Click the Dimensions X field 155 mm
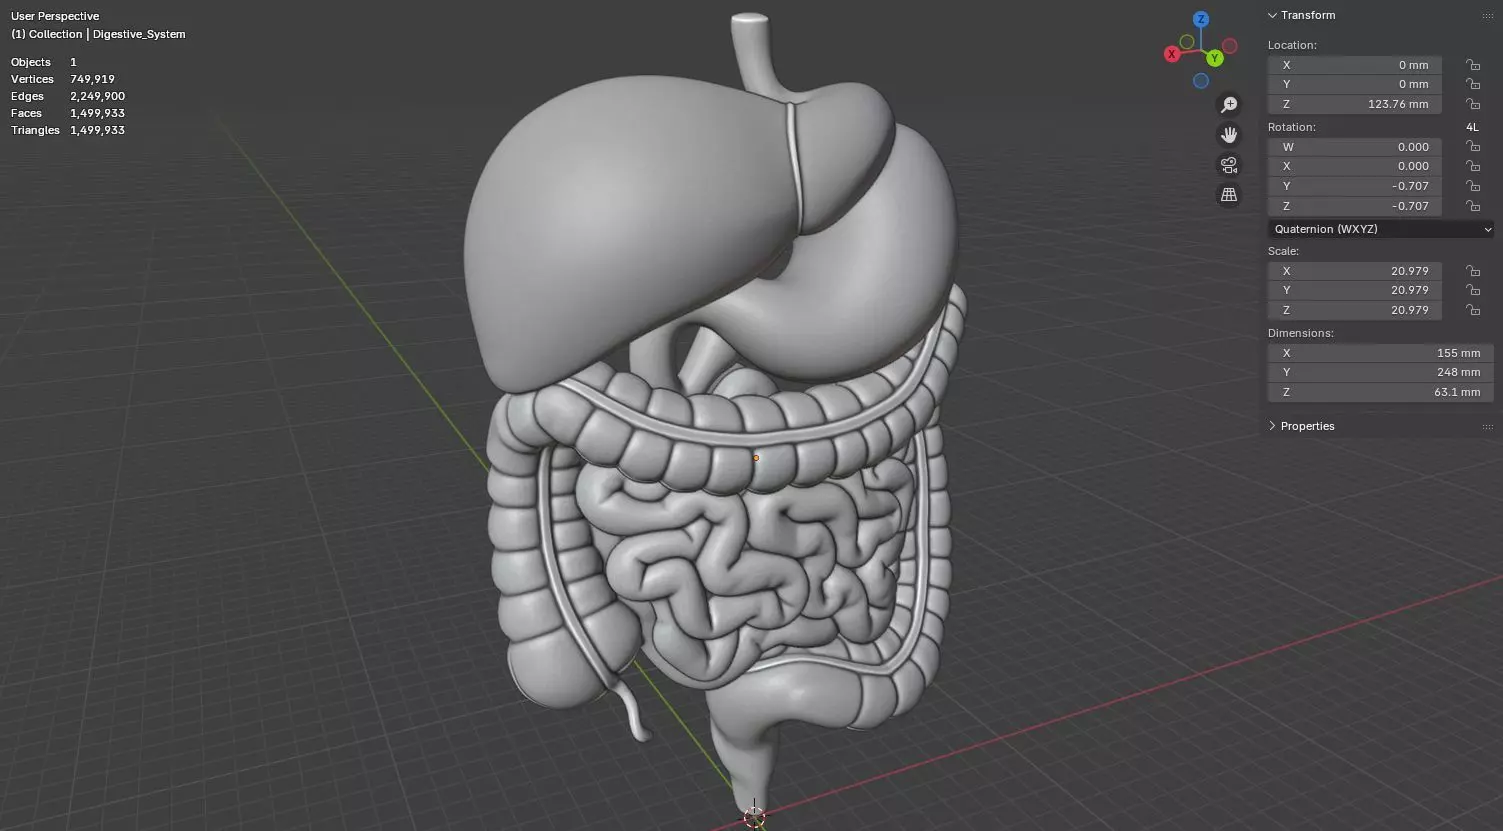This screenshot has width=1503, height=831. click(x=1381, y=353)
